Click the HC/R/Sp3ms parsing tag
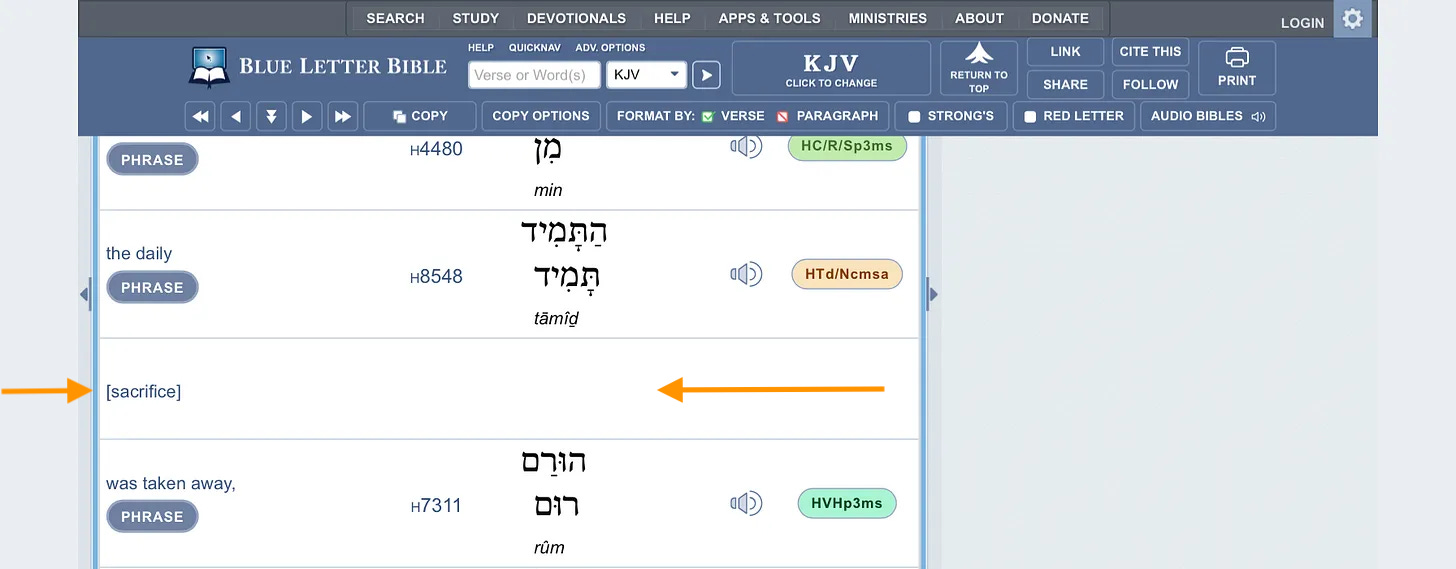The image size is (1456, 569). [847, 146]
